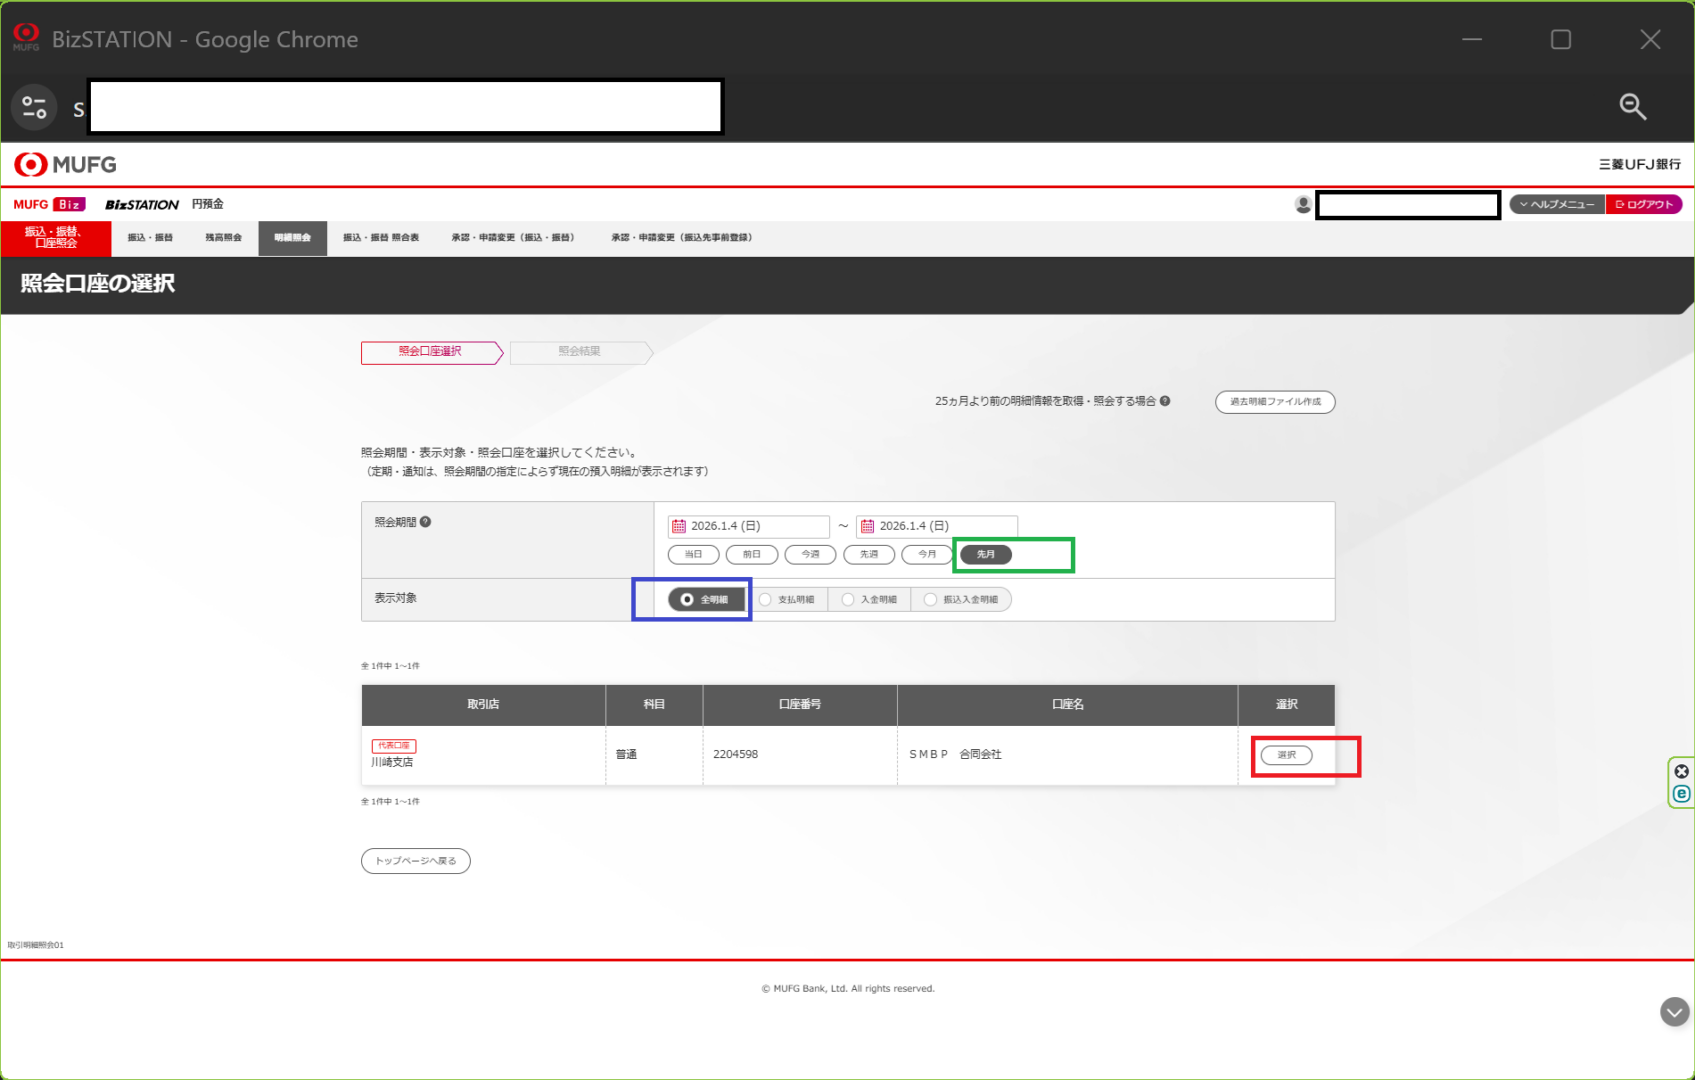Open the end date calendar icon

point(867,526)
